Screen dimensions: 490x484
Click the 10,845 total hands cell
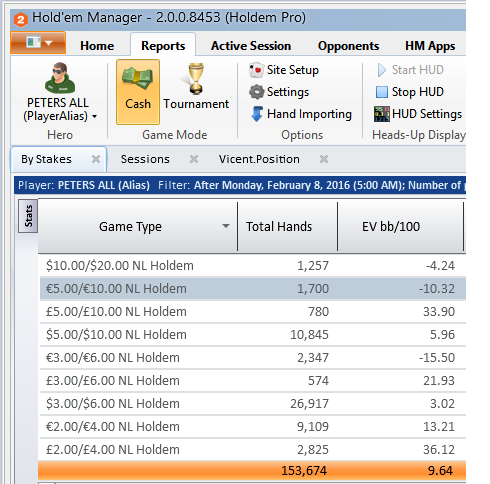pyautogui.click(x=309, y=335)
